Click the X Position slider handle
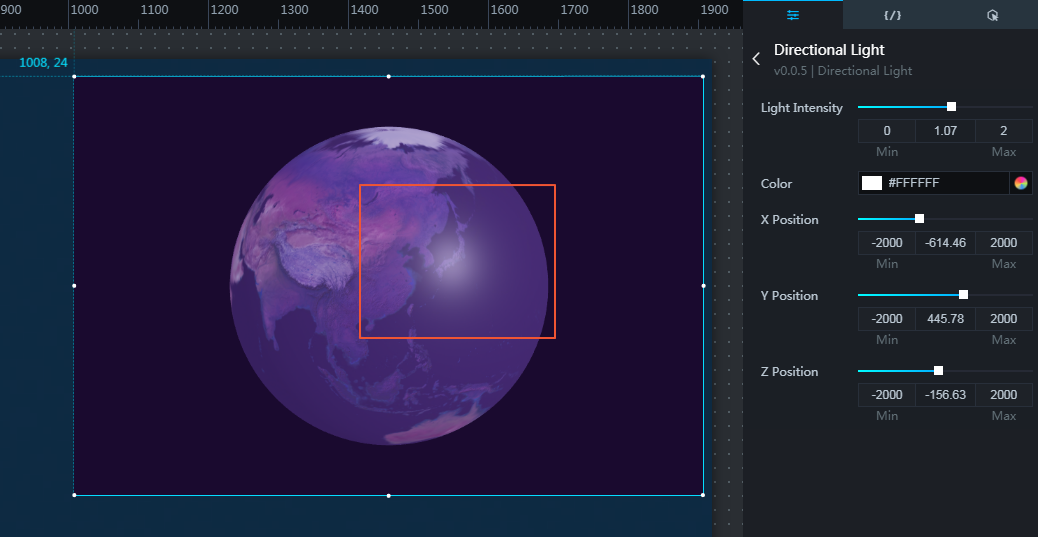The width and height of the screenshot is (1038, 537). click(x=919, y=219)
